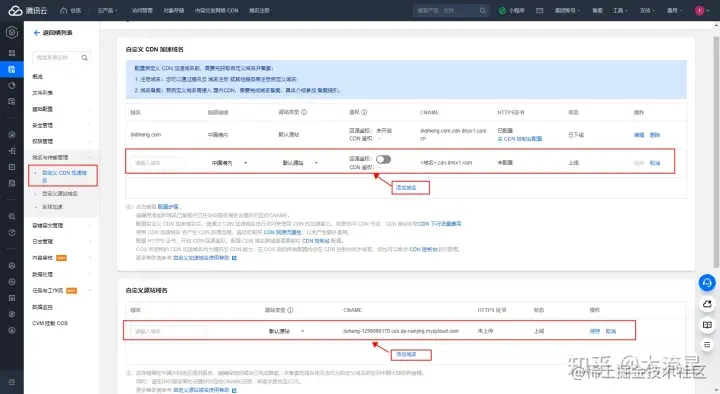Click the info icon beside origin type header

point(304,112)
